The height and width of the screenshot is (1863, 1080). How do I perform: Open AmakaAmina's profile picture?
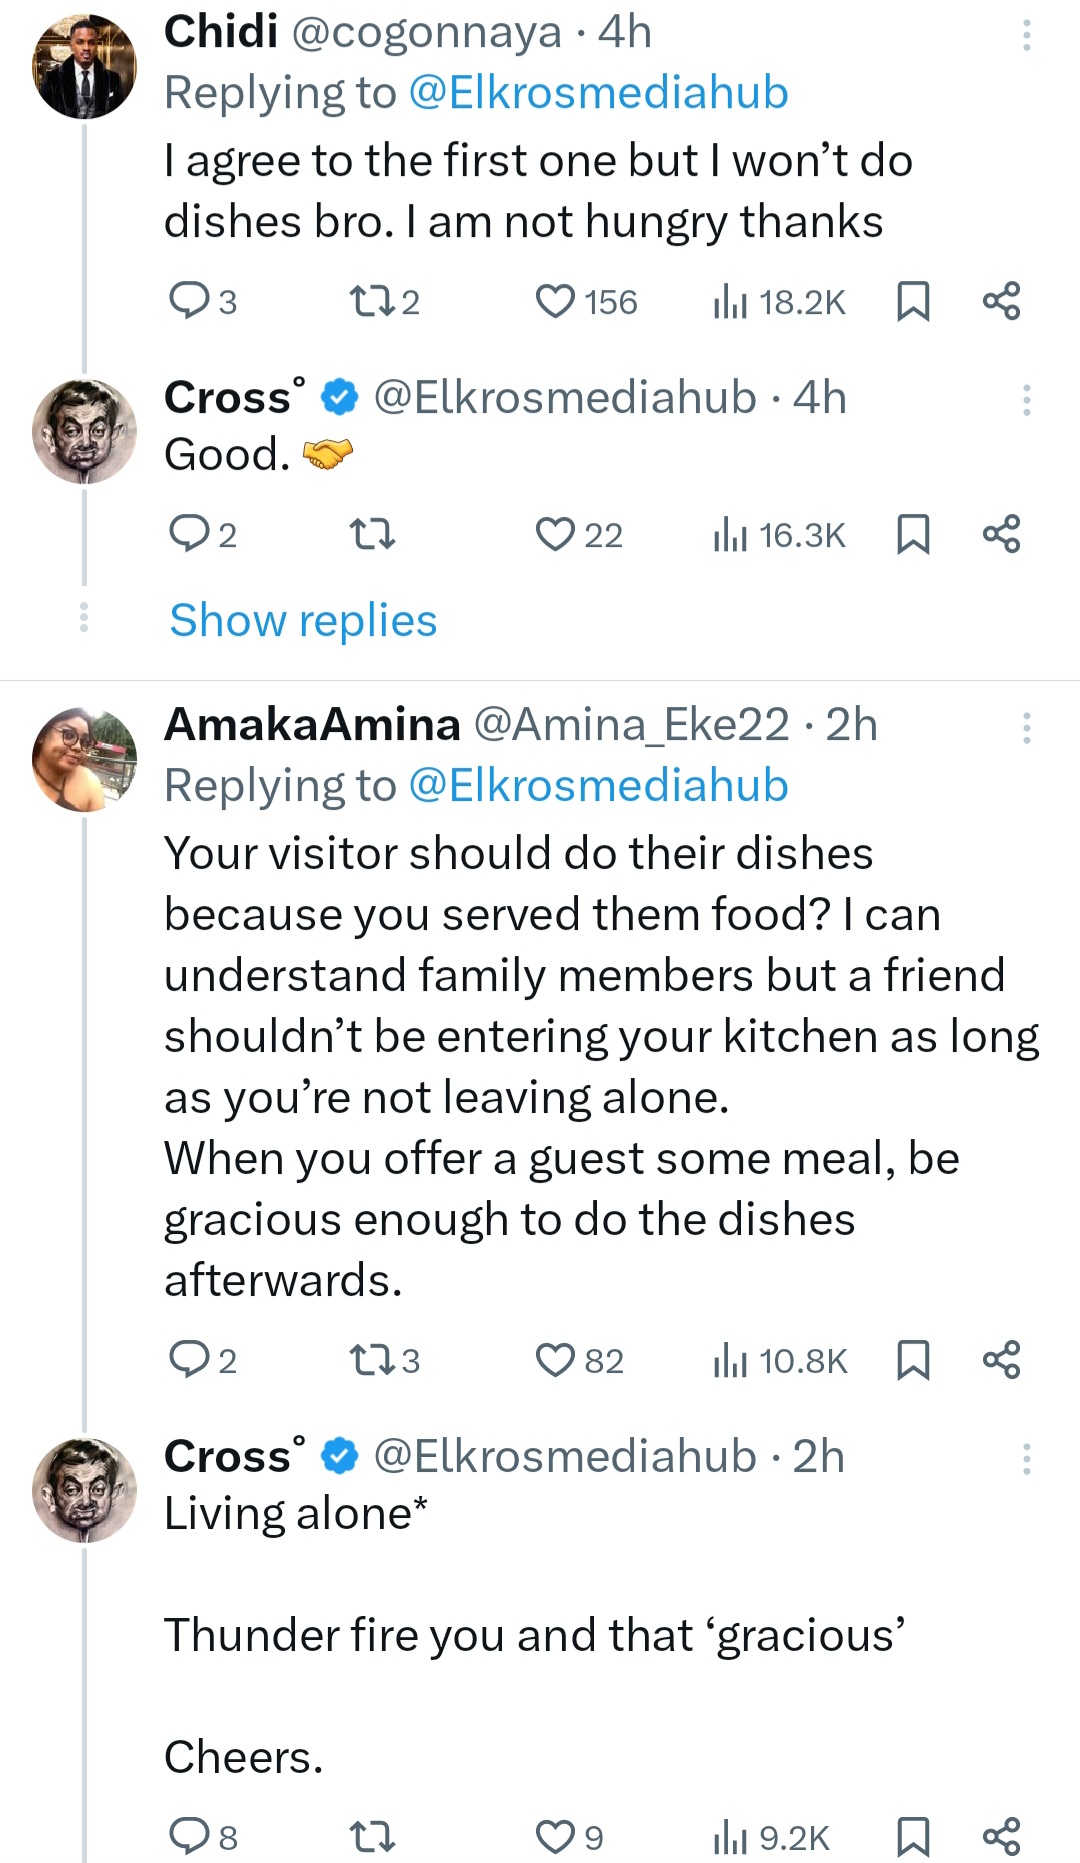coord(85,760)
